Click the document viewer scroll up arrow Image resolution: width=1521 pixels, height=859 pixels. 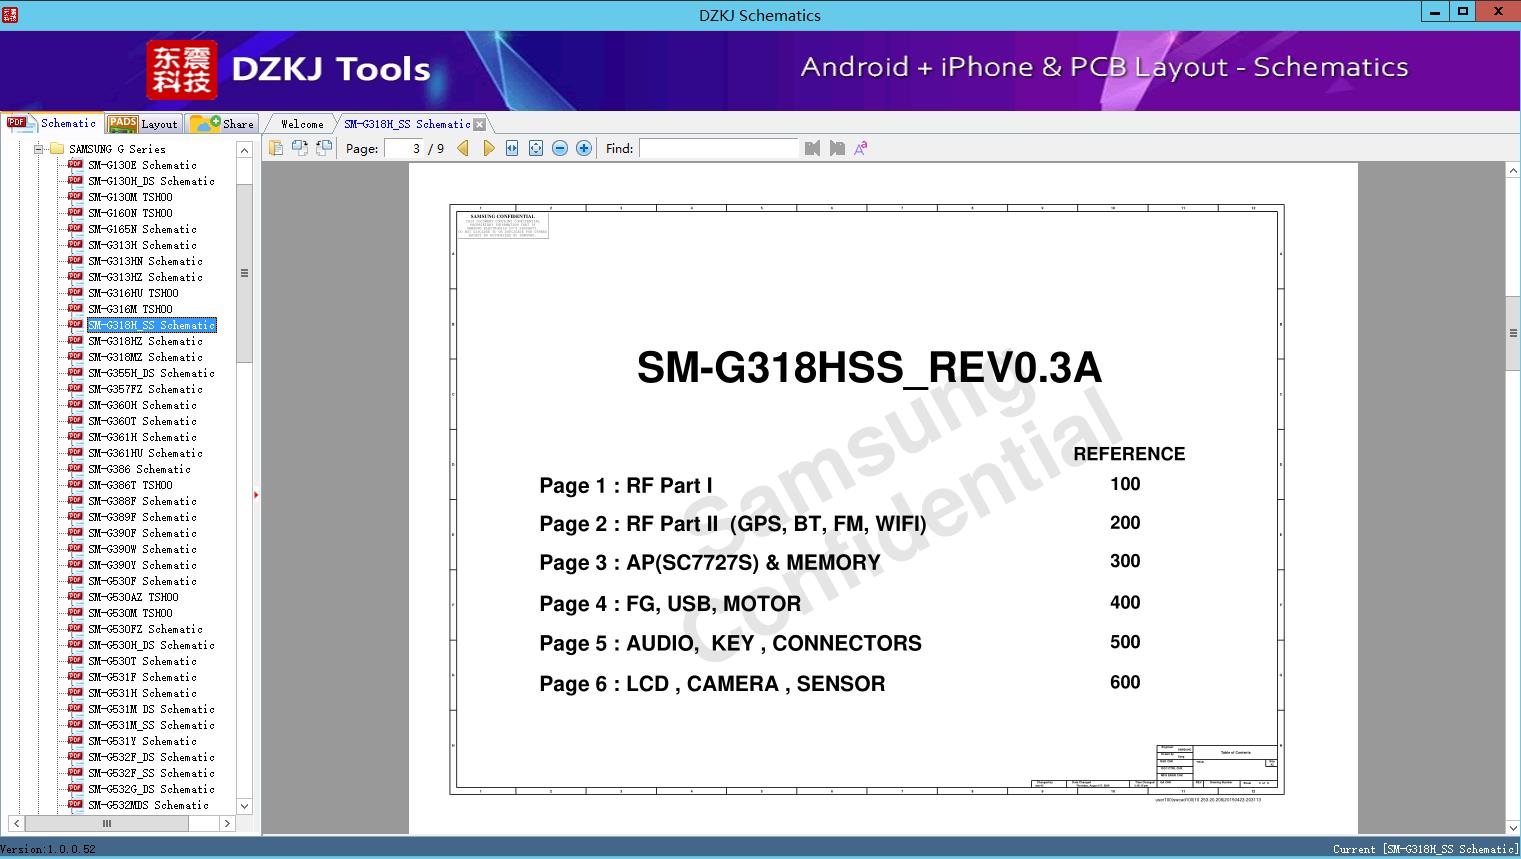tap(1513, 171)
